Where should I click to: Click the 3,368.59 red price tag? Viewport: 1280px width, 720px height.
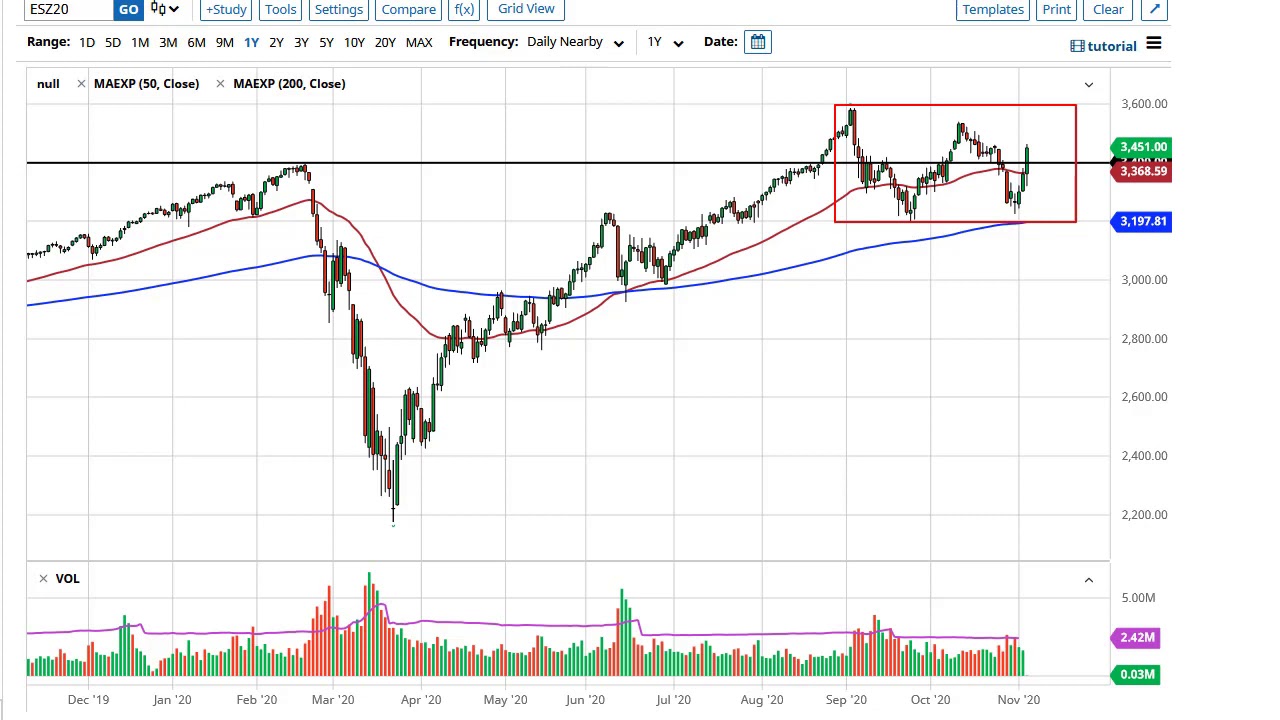(x=1141, y=172)
